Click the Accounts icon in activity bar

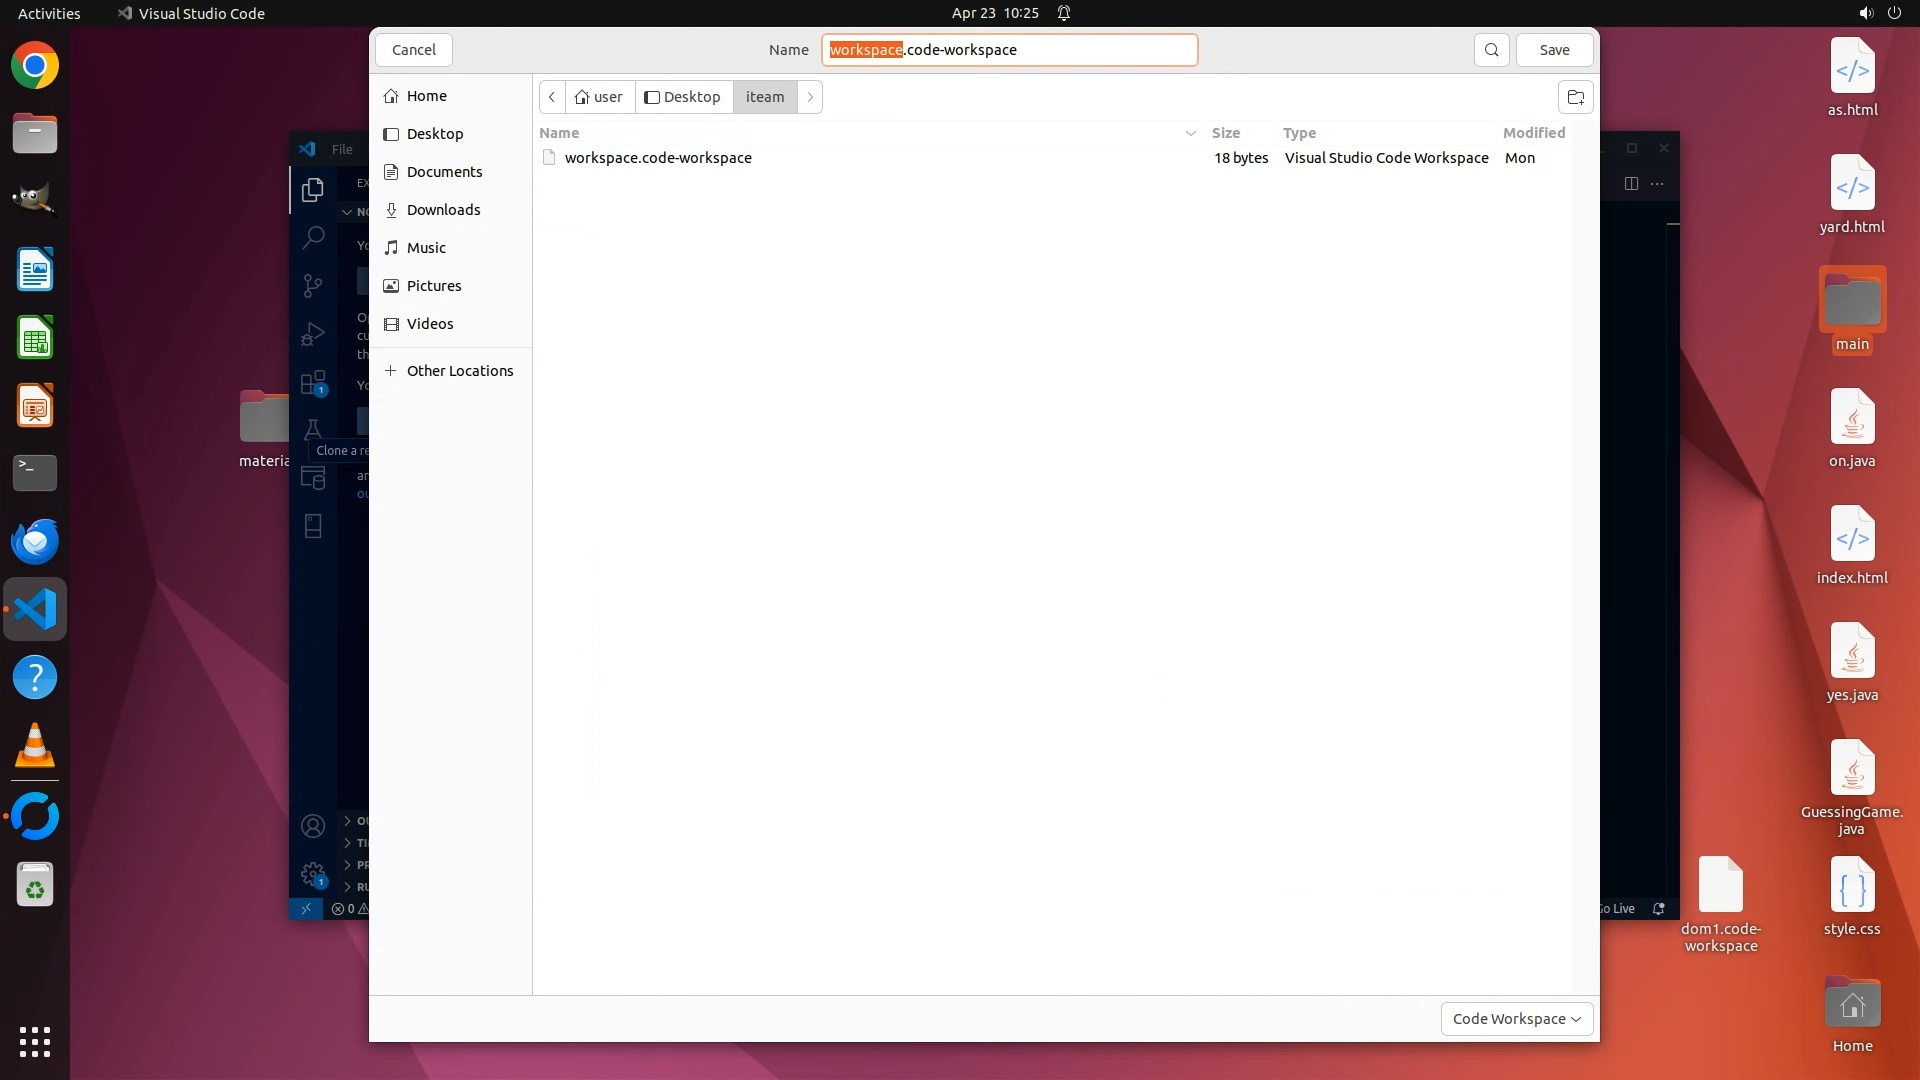pyautogui.click(x=313, y=826)
